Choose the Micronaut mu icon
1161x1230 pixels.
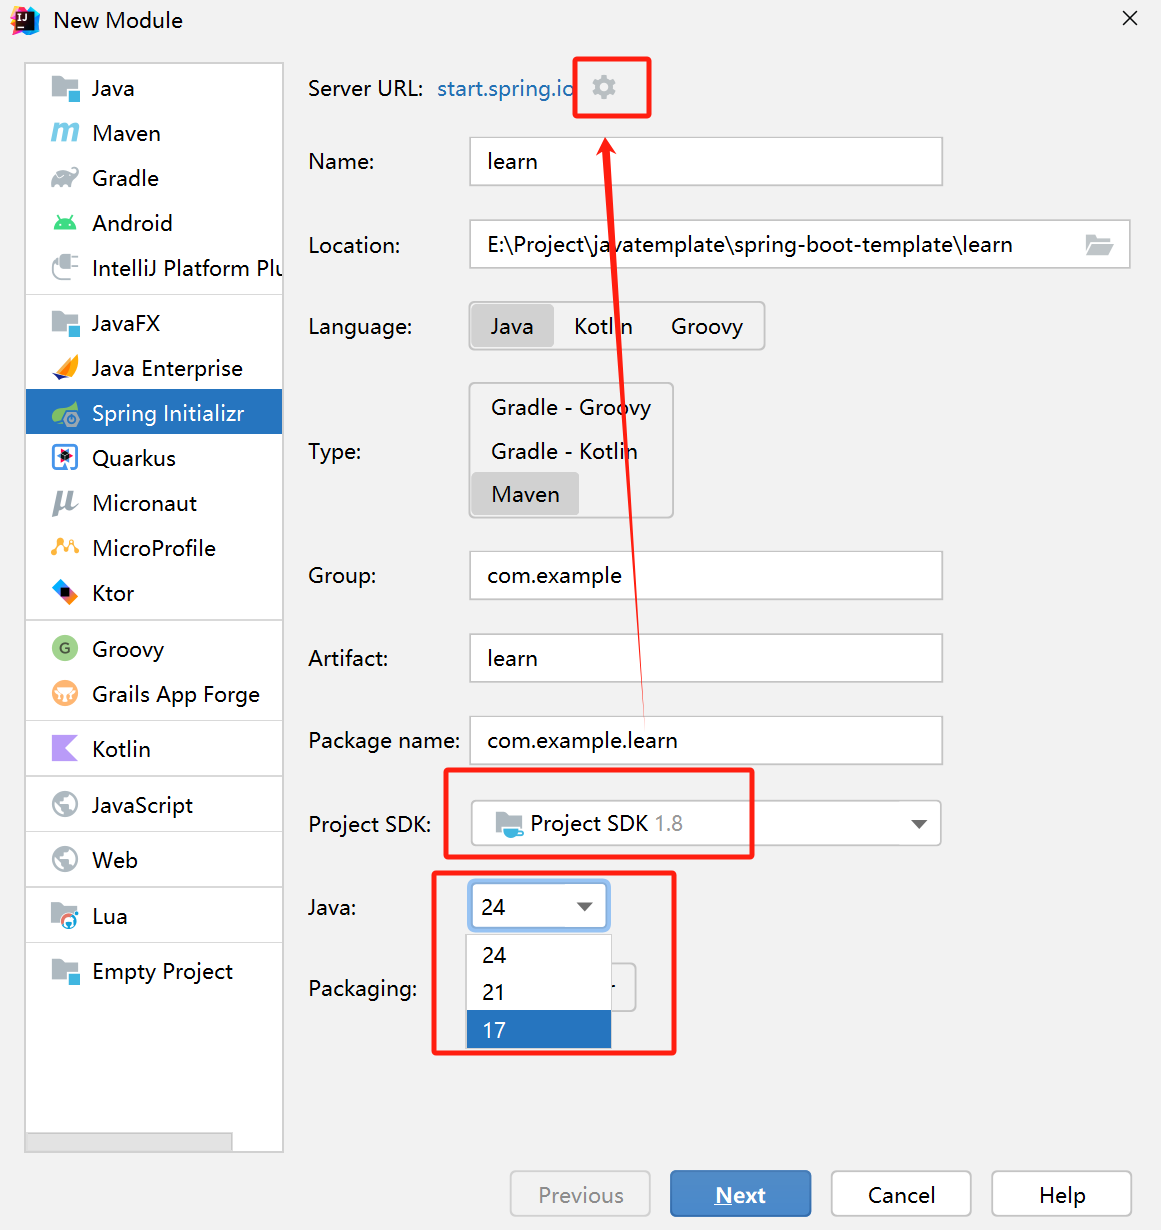[x=65, y=503]
